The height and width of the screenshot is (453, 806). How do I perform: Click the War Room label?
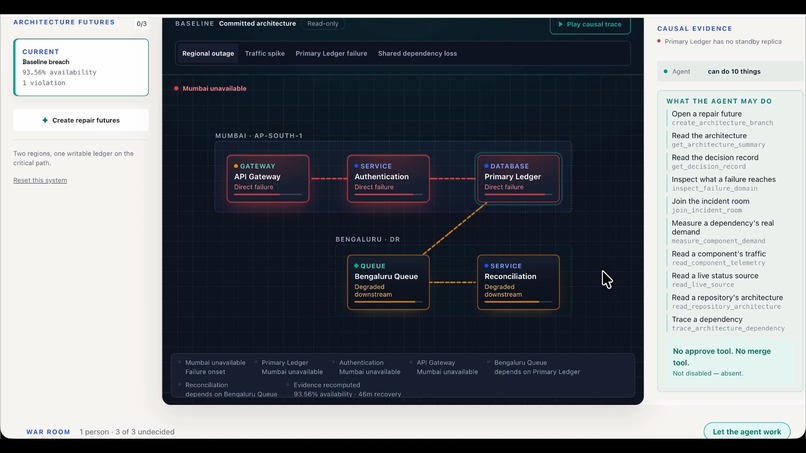(x=48, y=432)
